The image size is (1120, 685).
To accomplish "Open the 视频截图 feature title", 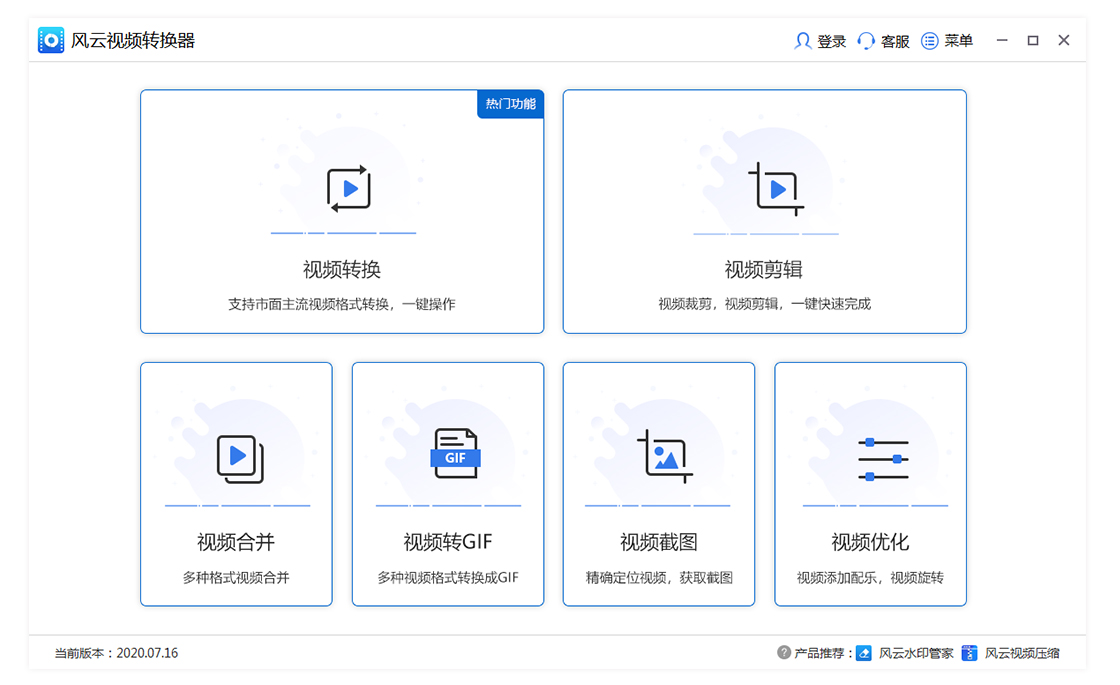I will (x=659, y=542).
